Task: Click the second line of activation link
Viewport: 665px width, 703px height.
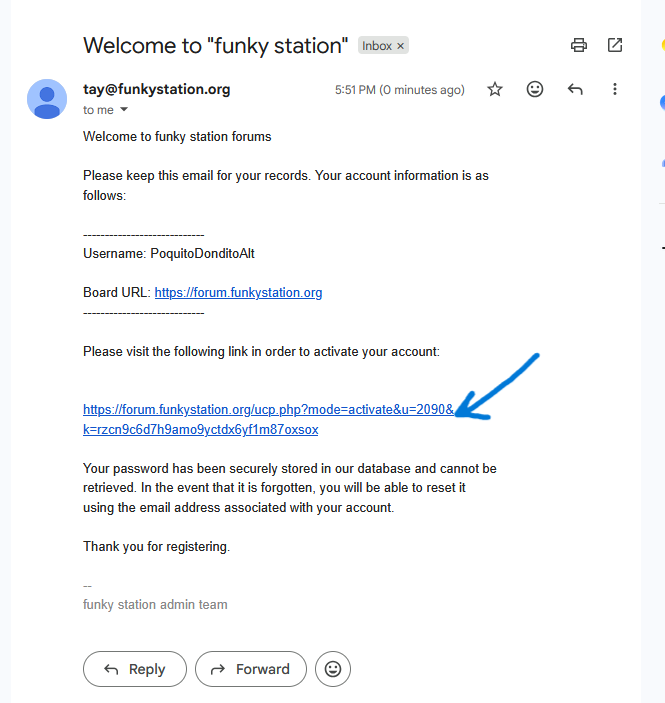Action: click(x=200, y=430)
